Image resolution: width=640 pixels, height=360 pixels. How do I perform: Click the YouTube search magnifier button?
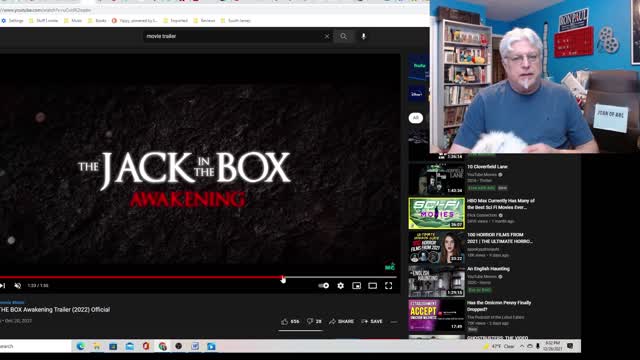coord(344,36)
